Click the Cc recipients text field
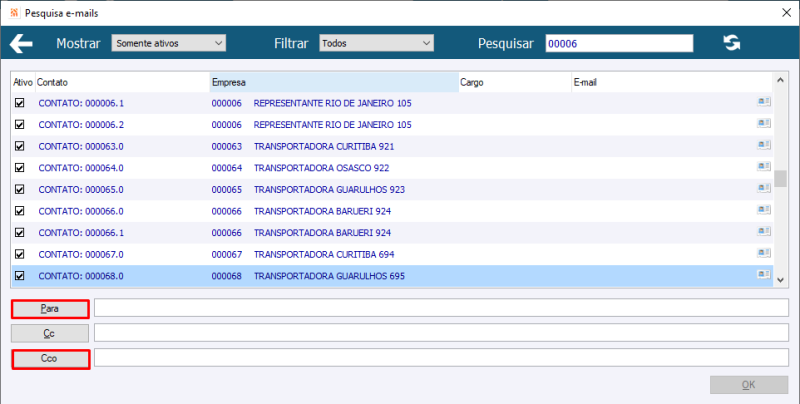 pyautogui.click(x=441, y=333)
